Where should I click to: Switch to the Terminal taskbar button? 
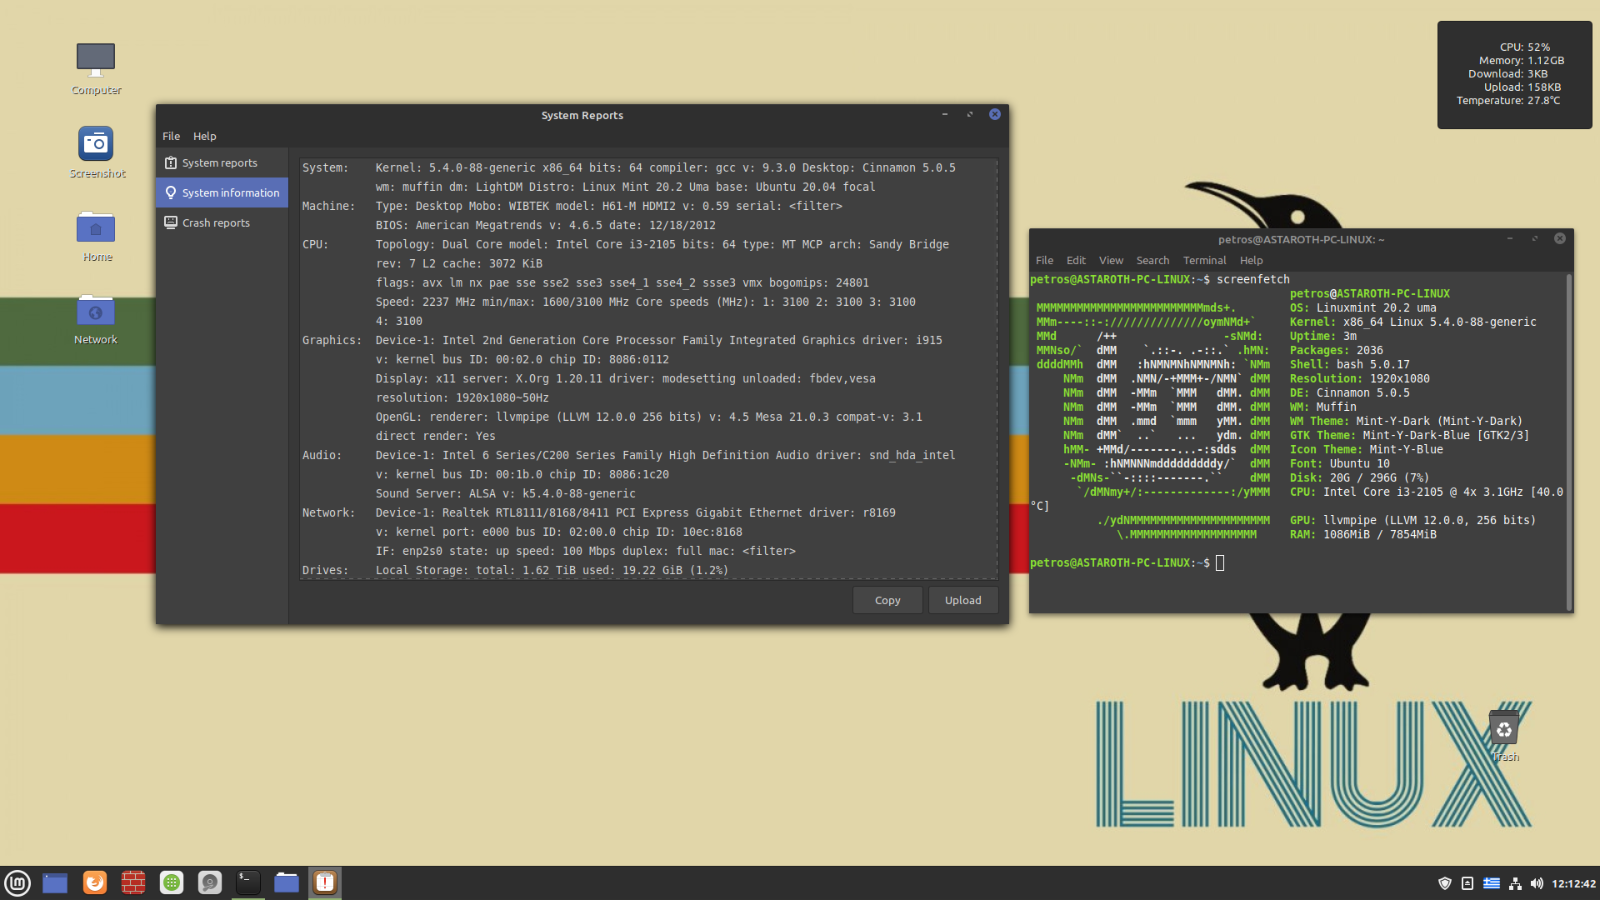point(248,883)
